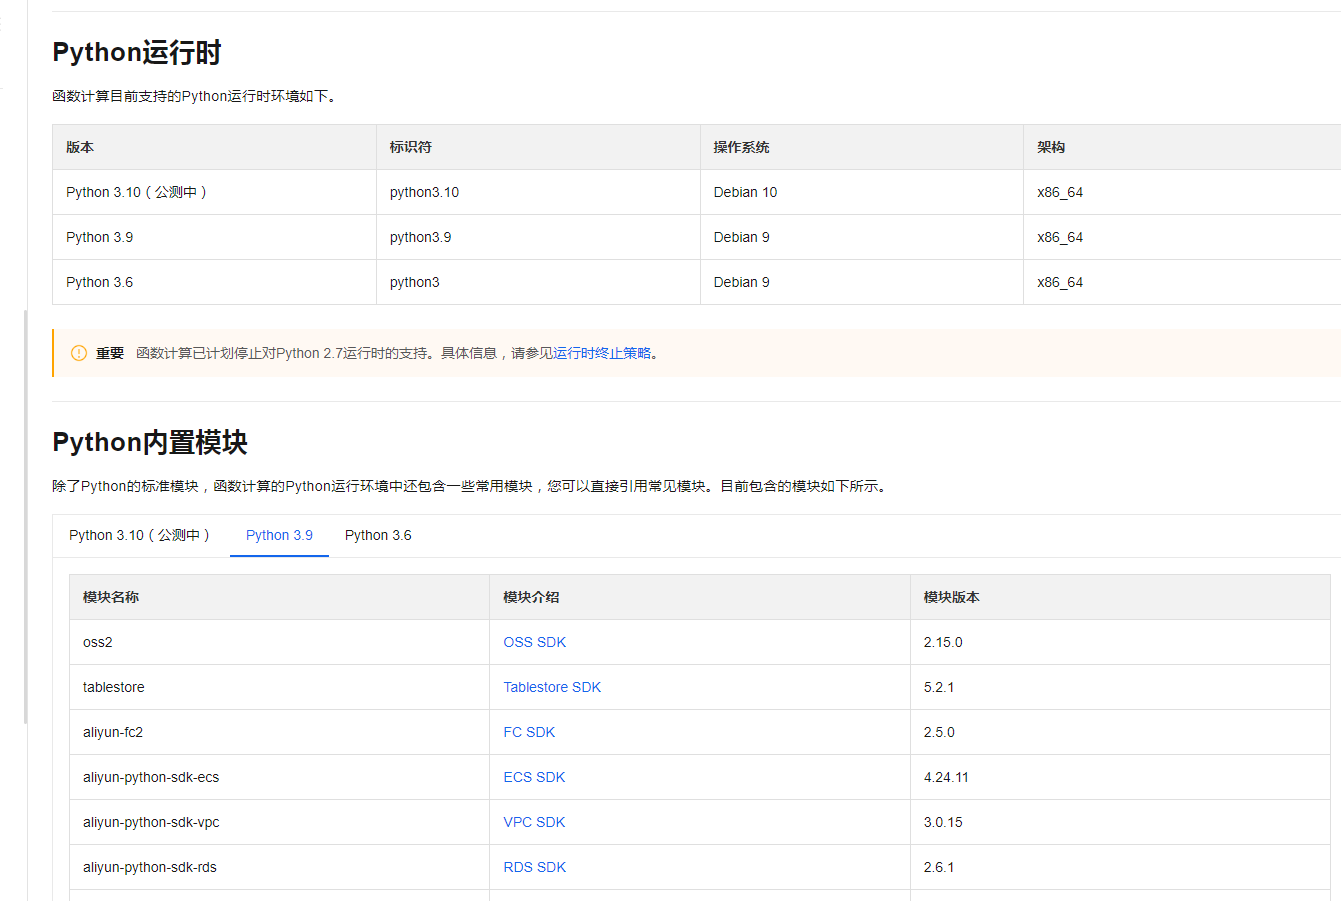Image resolution: width=1341 pixels, height=901 pixels.
Task: Click the aliyun-python-sdk-vpc module name
Action: pyautogui.click(x=151, y=822)
